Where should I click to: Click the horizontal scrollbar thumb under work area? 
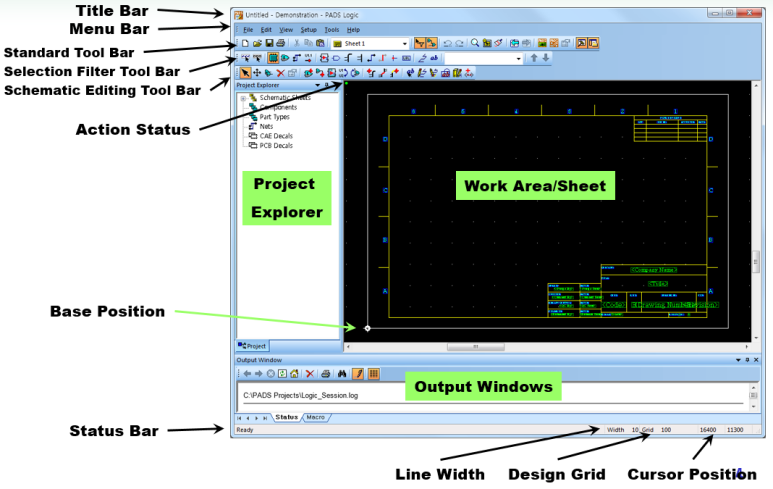click(476, 347)
